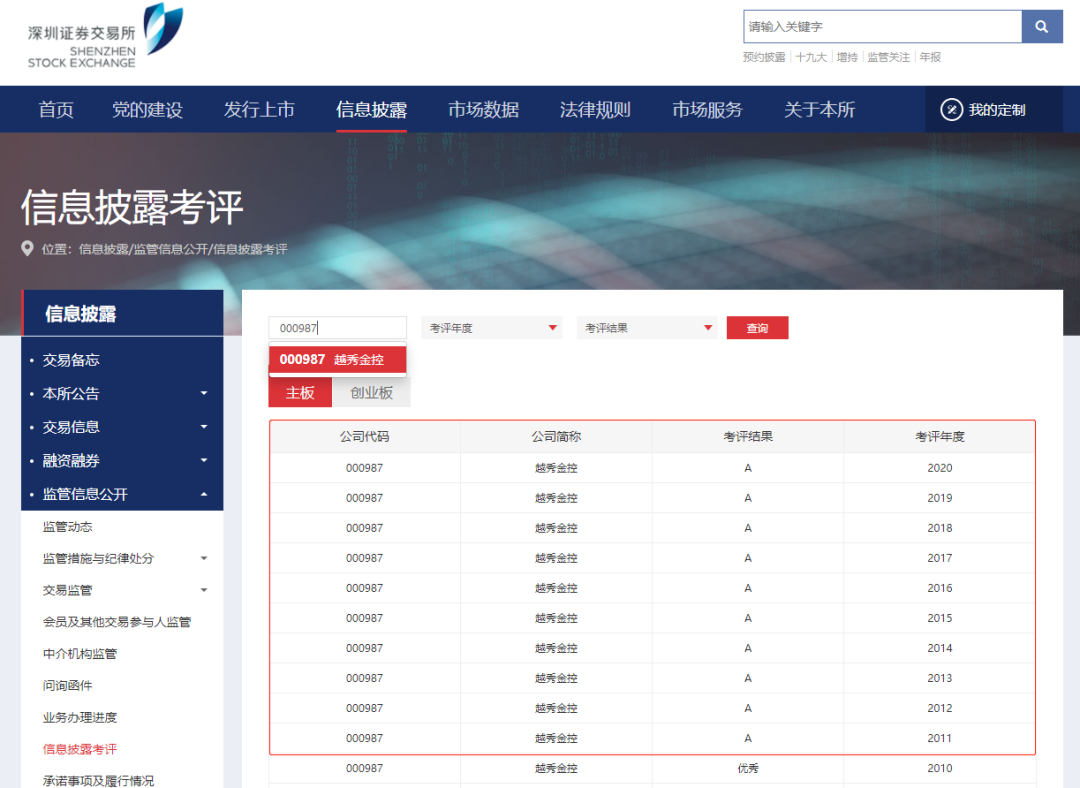Viewport: 1080px width, 788px height.
Task: Click the search magnifier icon
Action: point(1041,26)
